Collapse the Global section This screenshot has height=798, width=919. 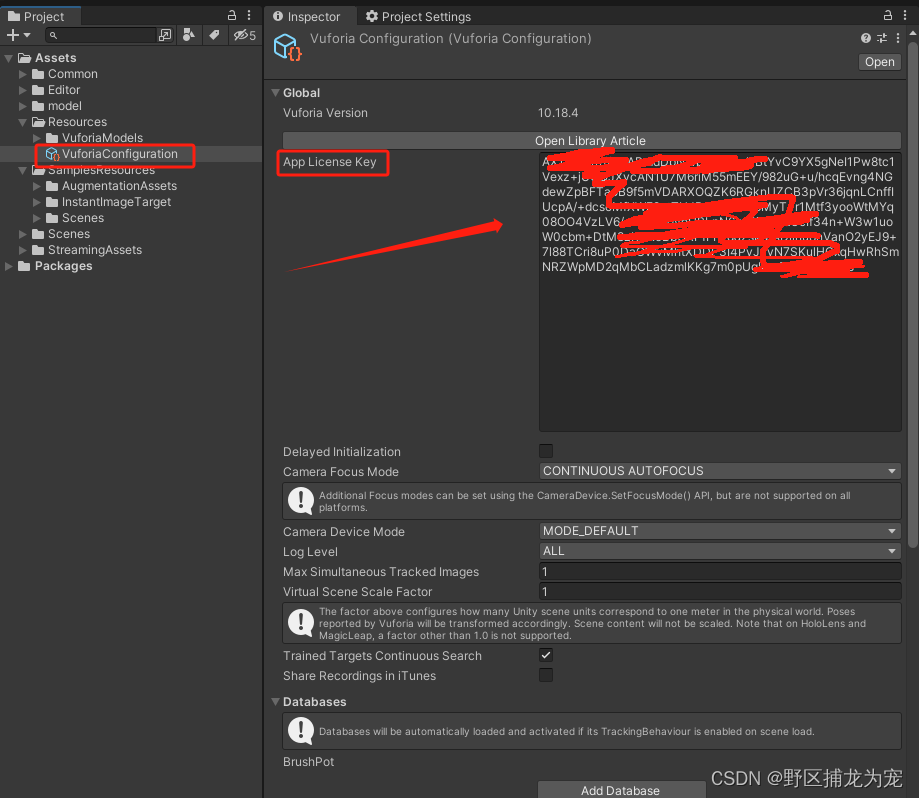pos(275,93)
